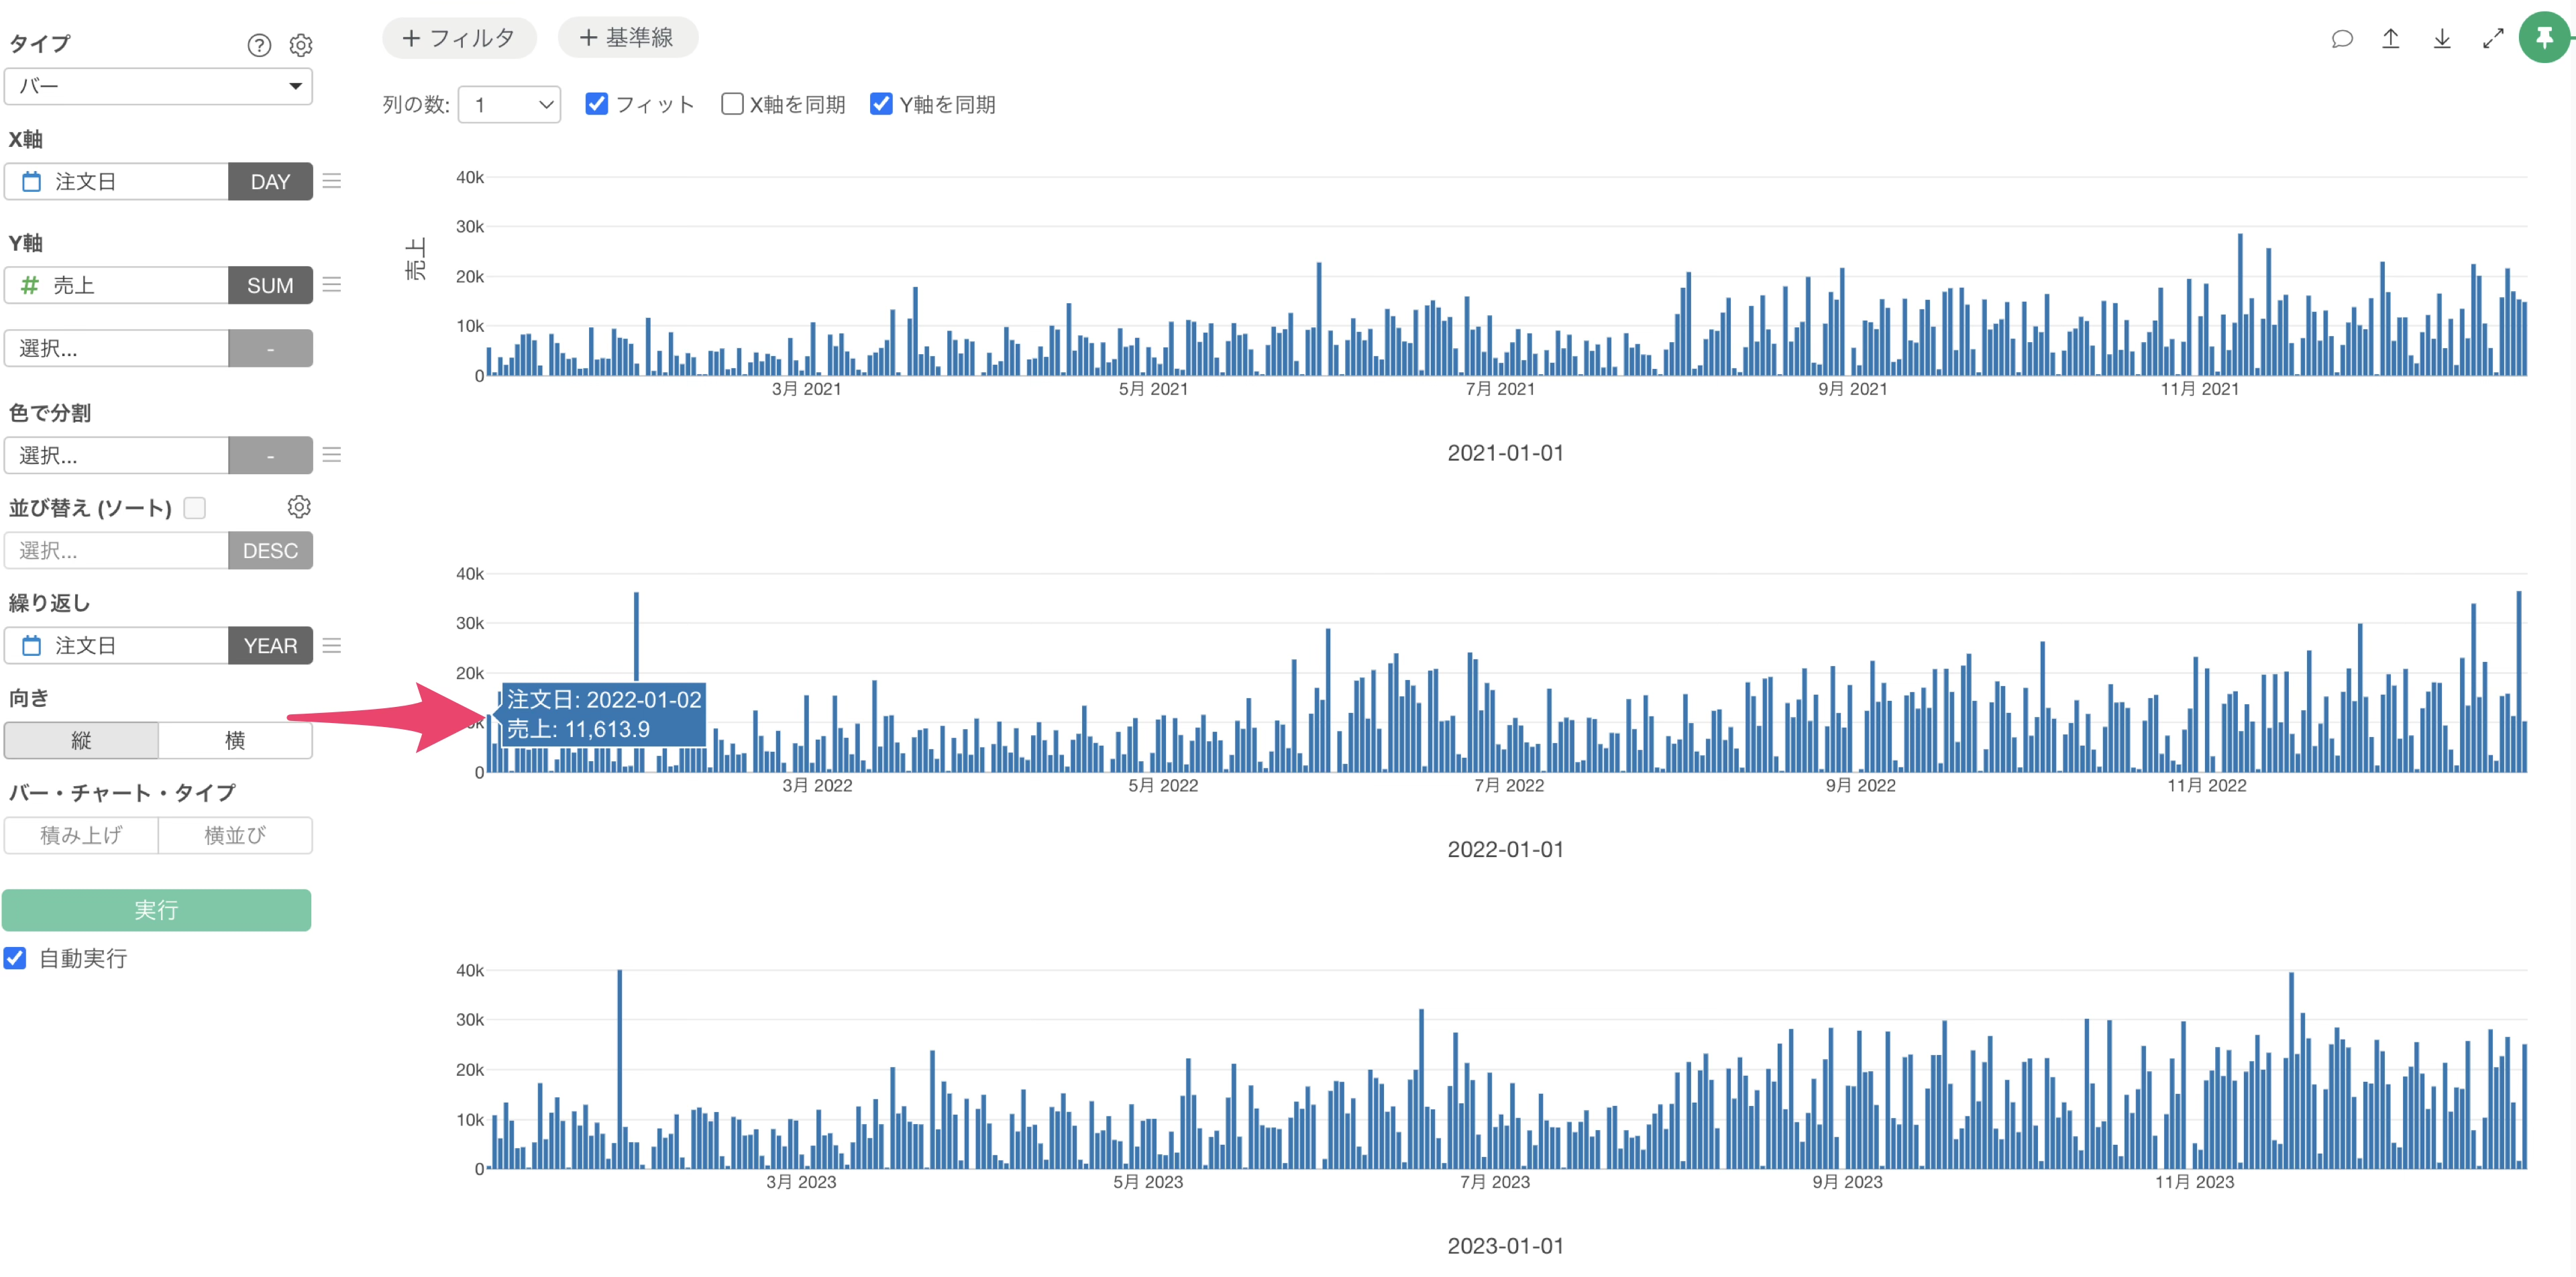Click the download arrow icon

click(x=2442, y=39)
